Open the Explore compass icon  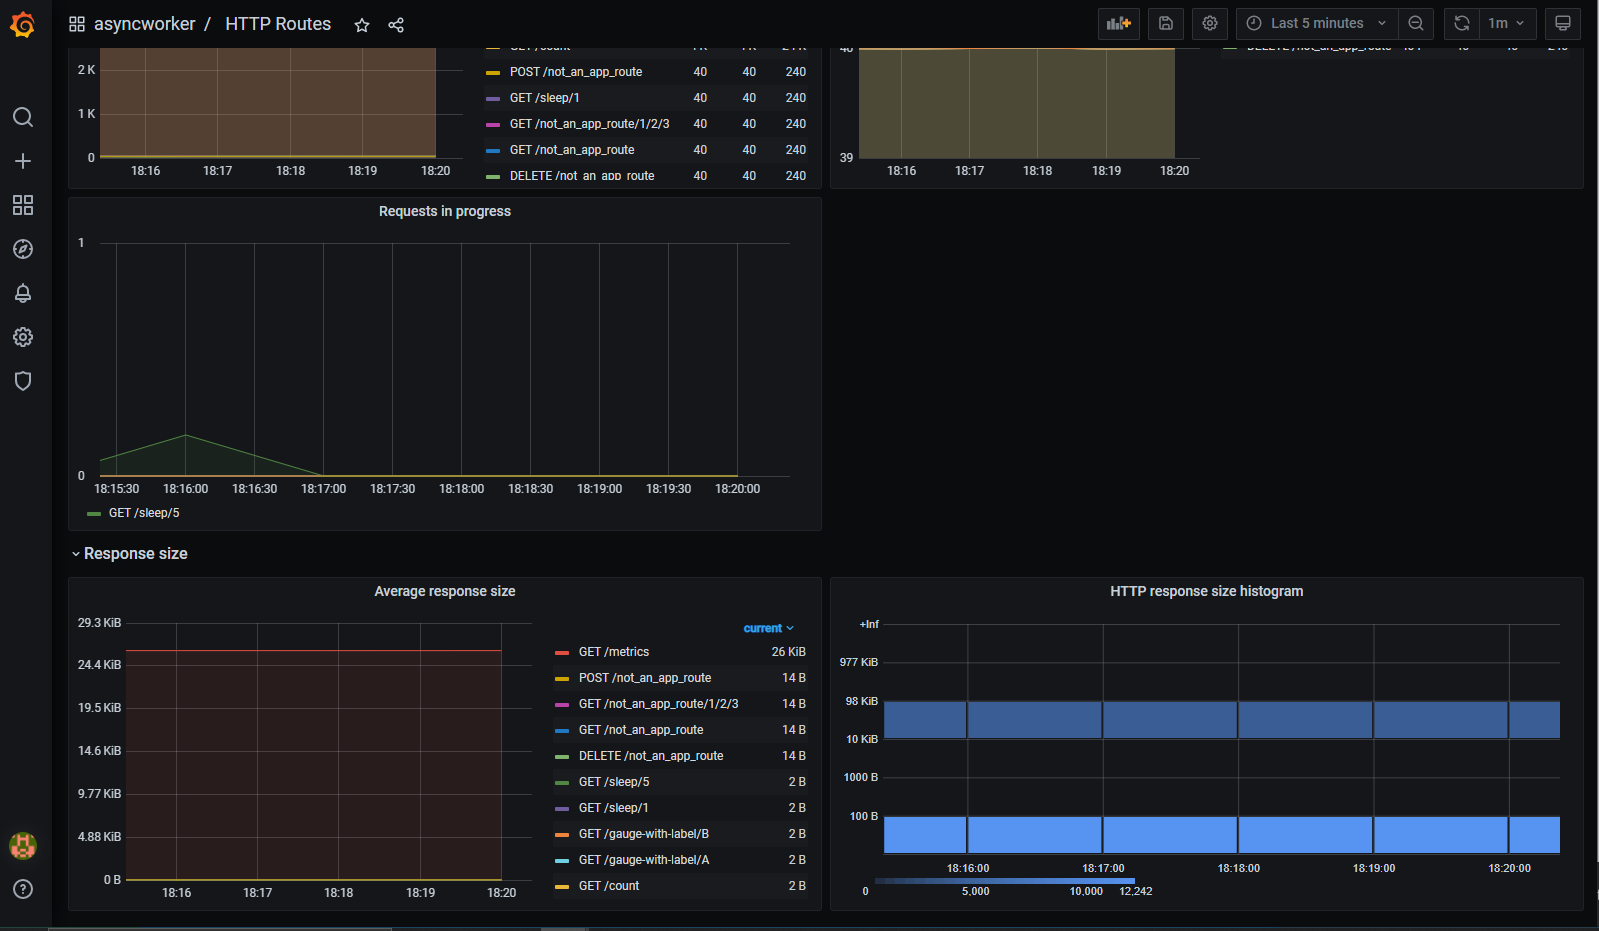click(23, 249)
